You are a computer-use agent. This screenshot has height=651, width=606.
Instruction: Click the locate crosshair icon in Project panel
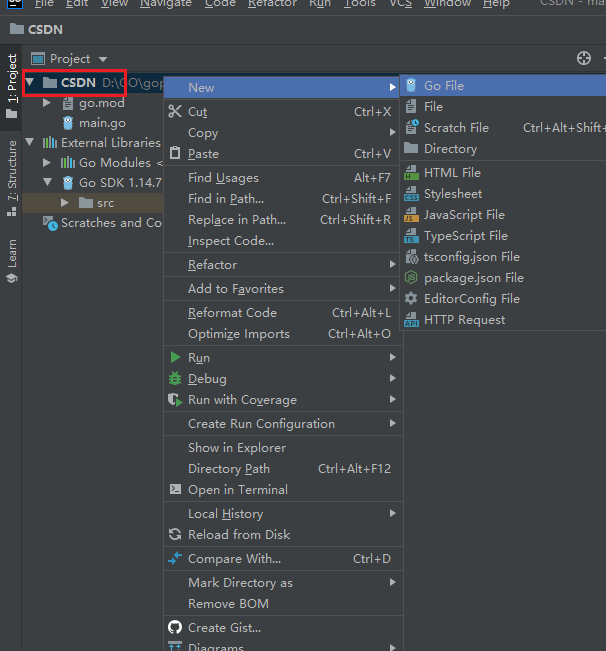click(584, 58)
